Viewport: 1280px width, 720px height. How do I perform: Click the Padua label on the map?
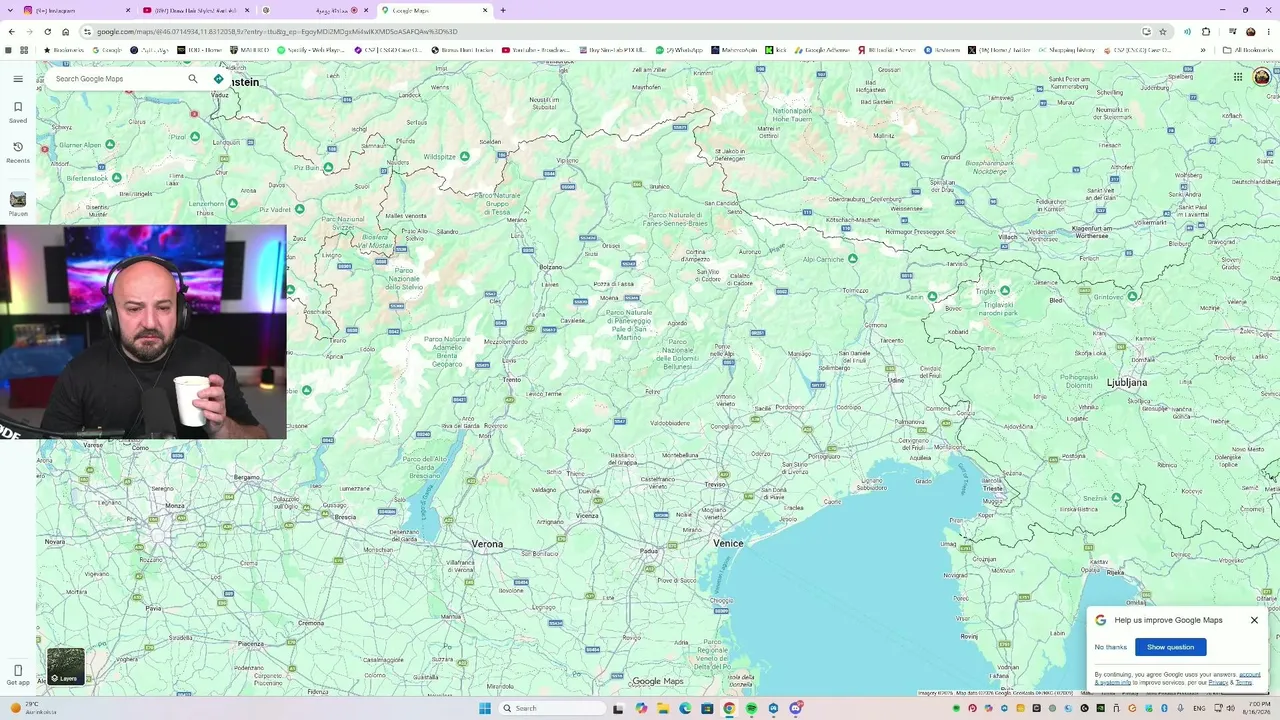(650, 551)
